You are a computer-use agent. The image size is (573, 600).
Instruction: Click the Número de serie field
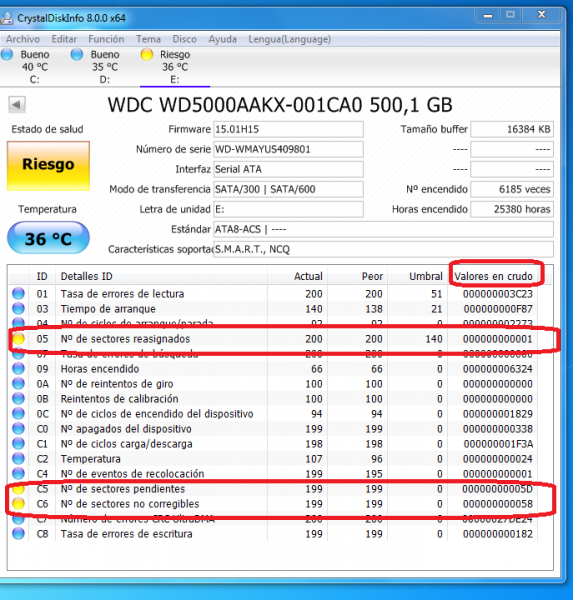tap(288, 149)
